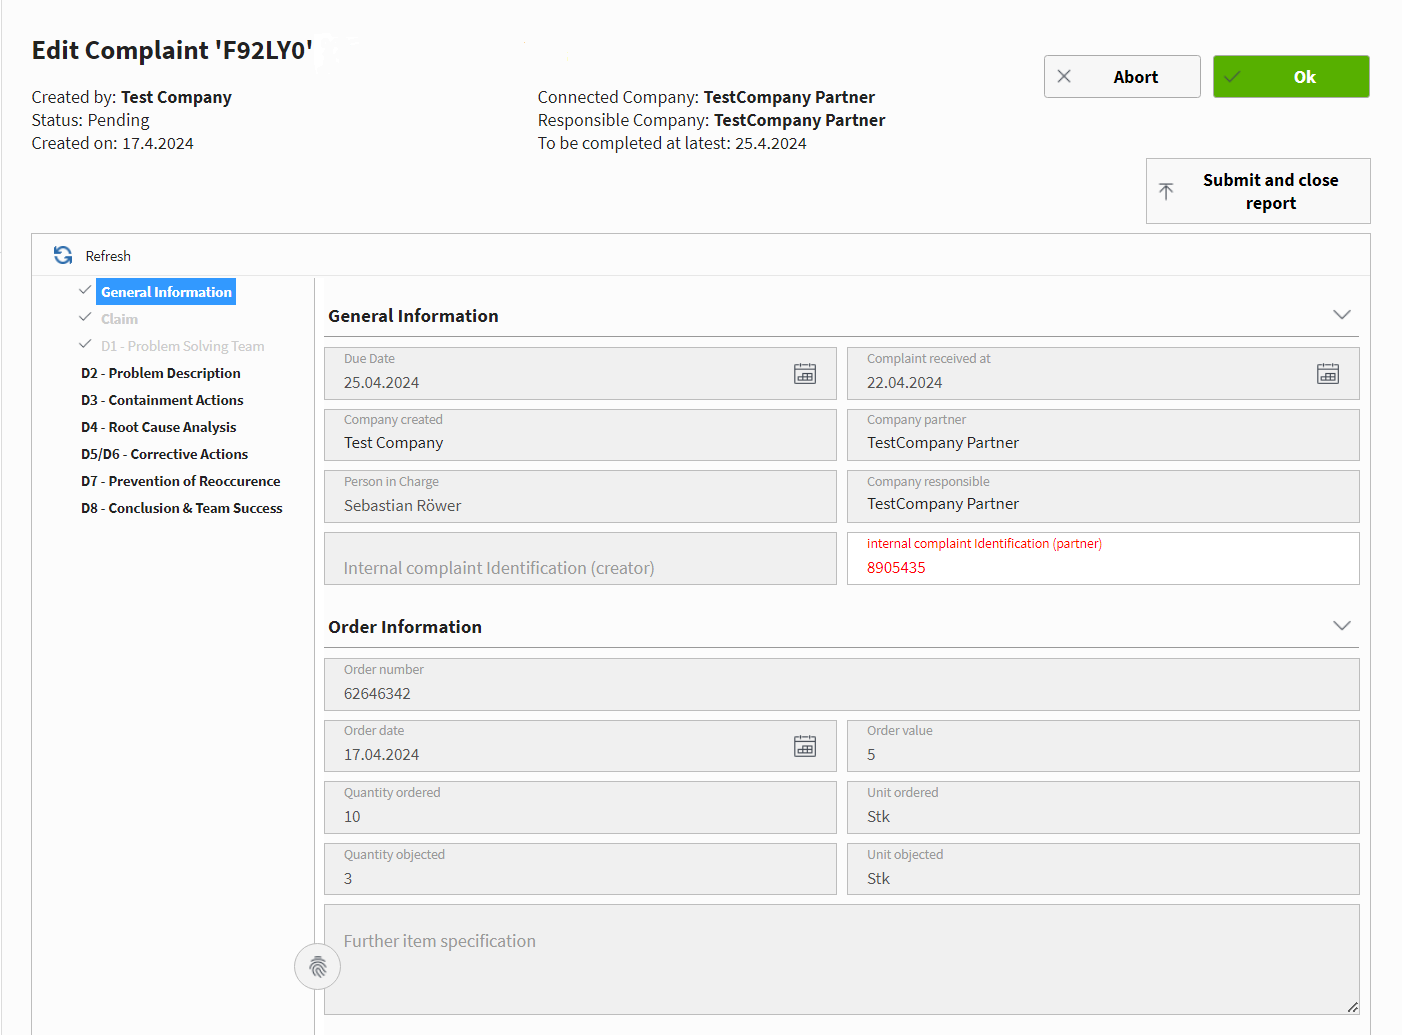The image size is (1402, 1035).
Task: Open the Order date calendar picker
Action: [x=805, y=746]
